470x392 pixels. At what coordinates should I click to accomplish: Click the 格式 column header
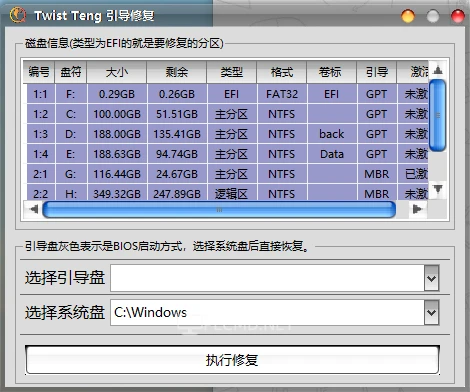(282, 72)
